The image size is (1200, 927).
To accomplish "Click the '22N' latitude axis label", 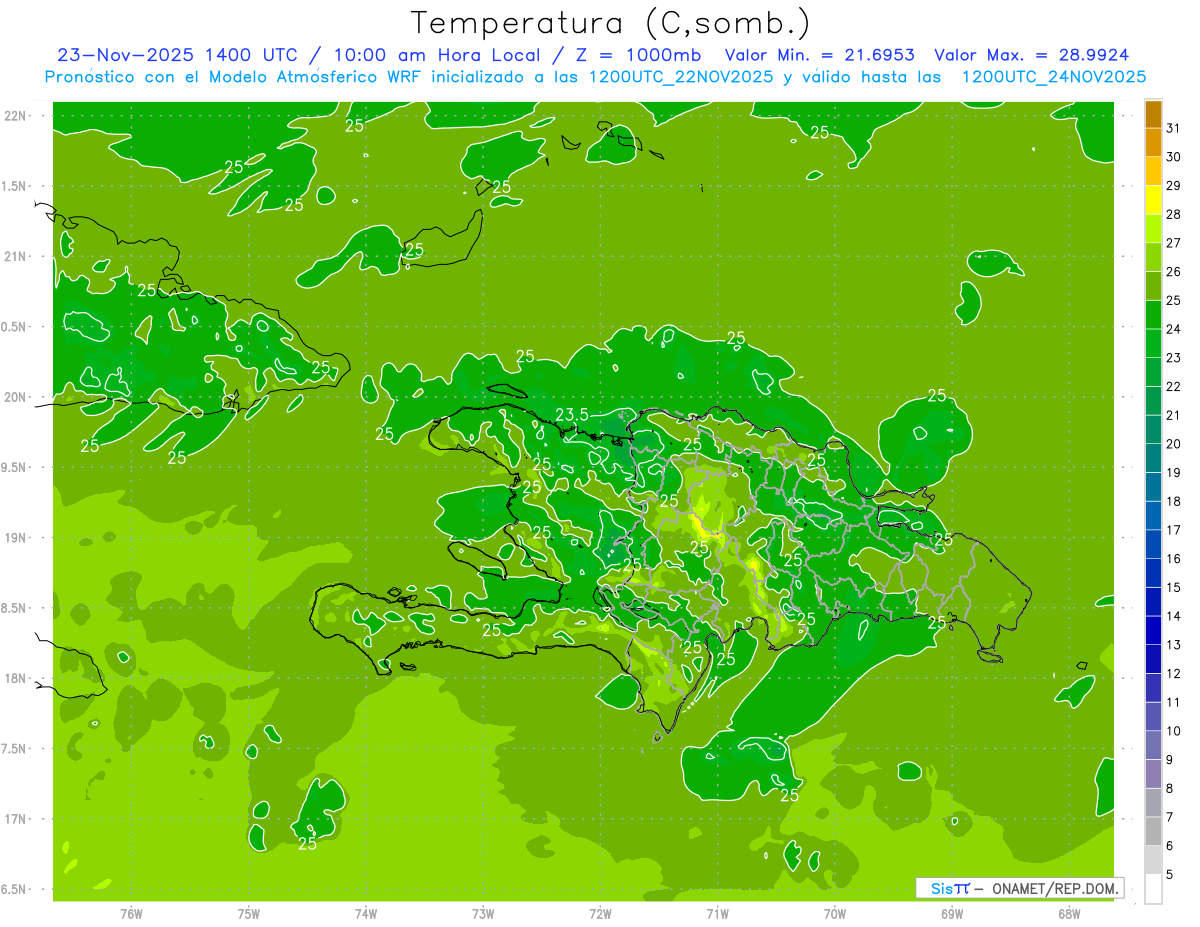I will [x=16, y=116].
